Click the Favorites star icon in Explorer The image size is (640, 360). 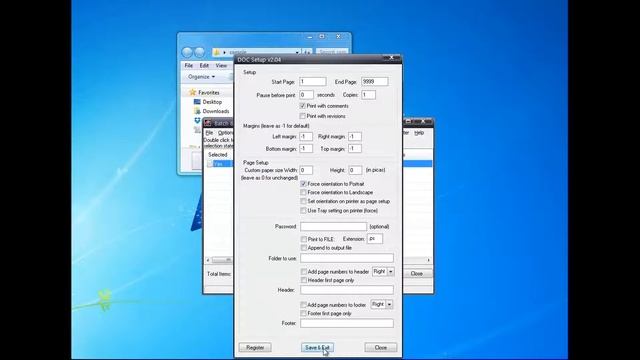point(193,93)
